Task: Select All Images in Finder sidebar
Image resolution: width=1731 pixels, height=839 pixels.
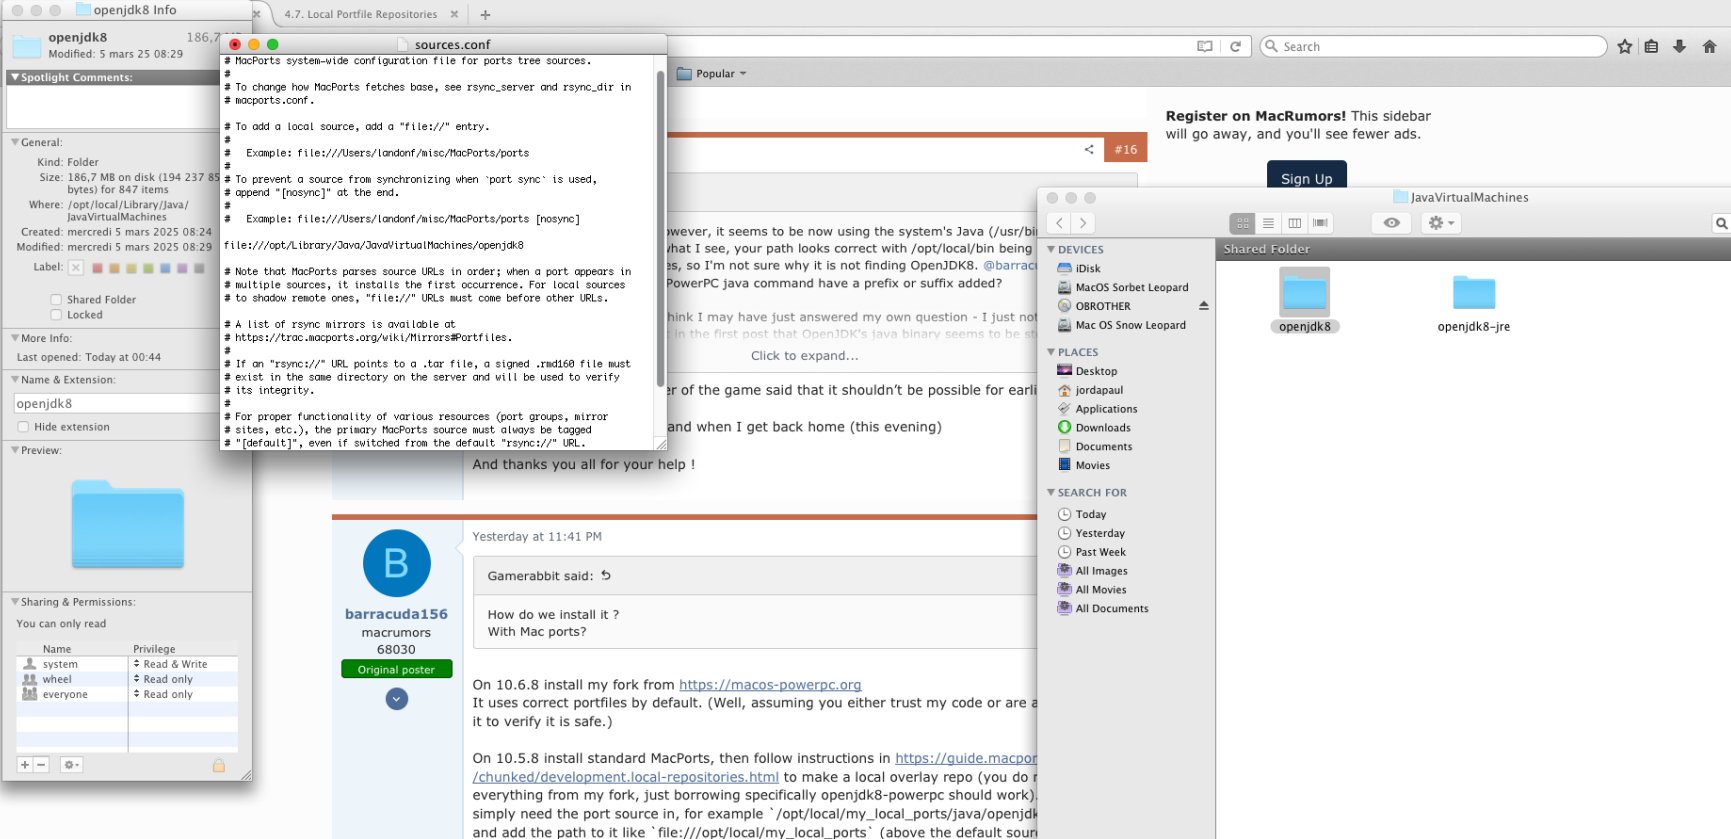Action: coord(1101,571)
